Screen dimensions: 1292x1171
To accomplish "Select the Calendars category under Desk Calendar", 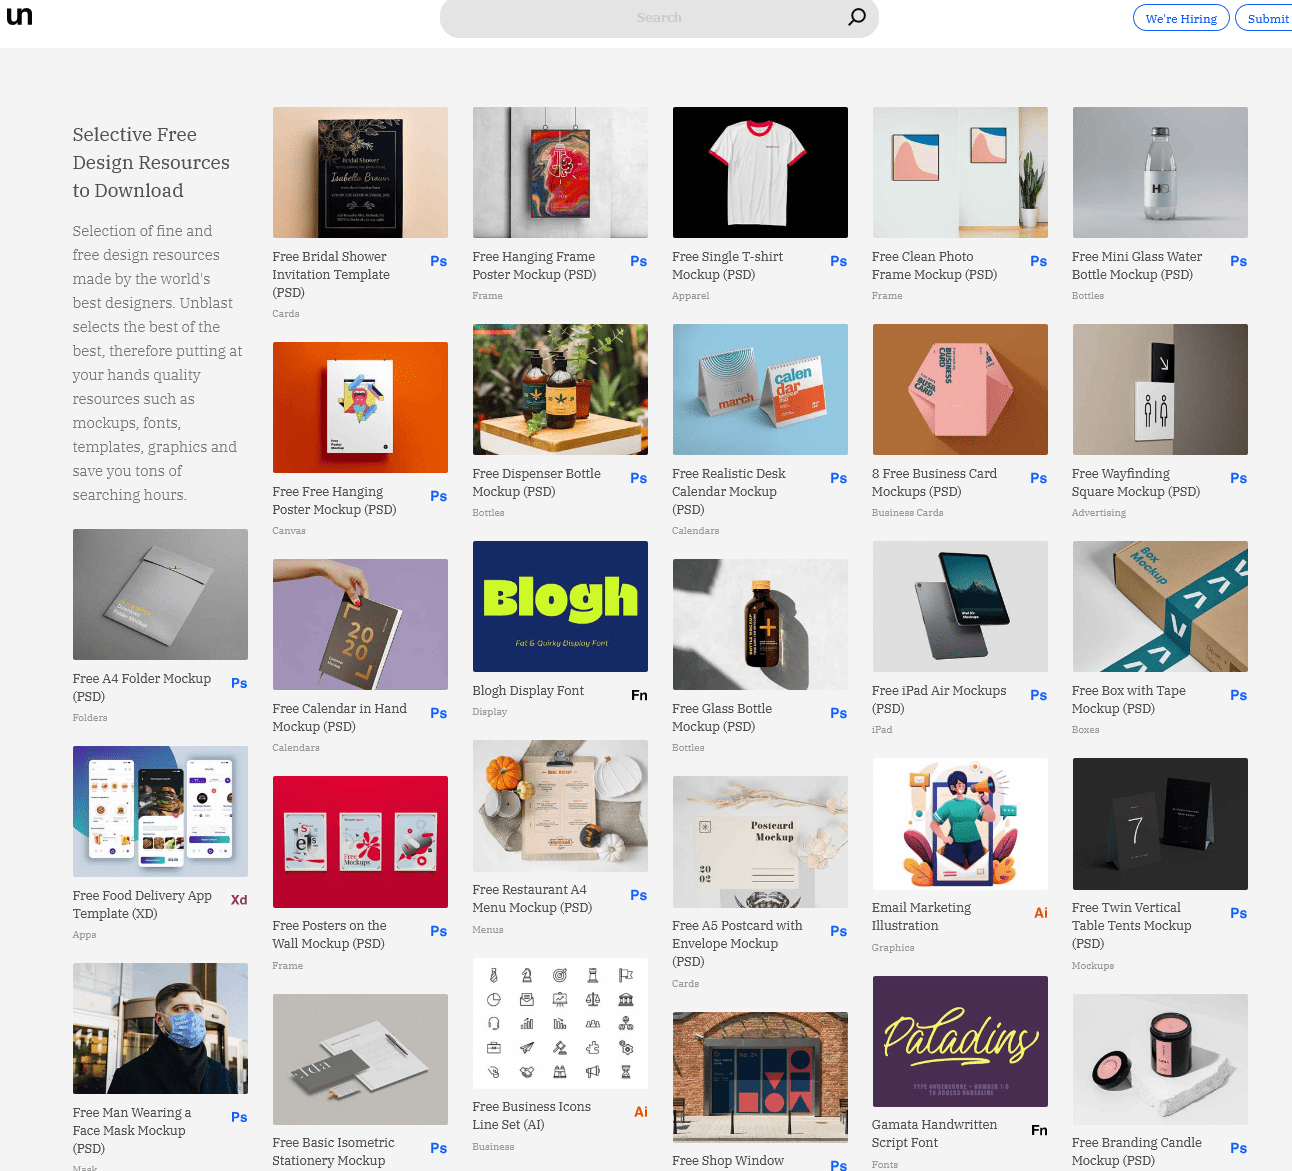I will (695, 531).
